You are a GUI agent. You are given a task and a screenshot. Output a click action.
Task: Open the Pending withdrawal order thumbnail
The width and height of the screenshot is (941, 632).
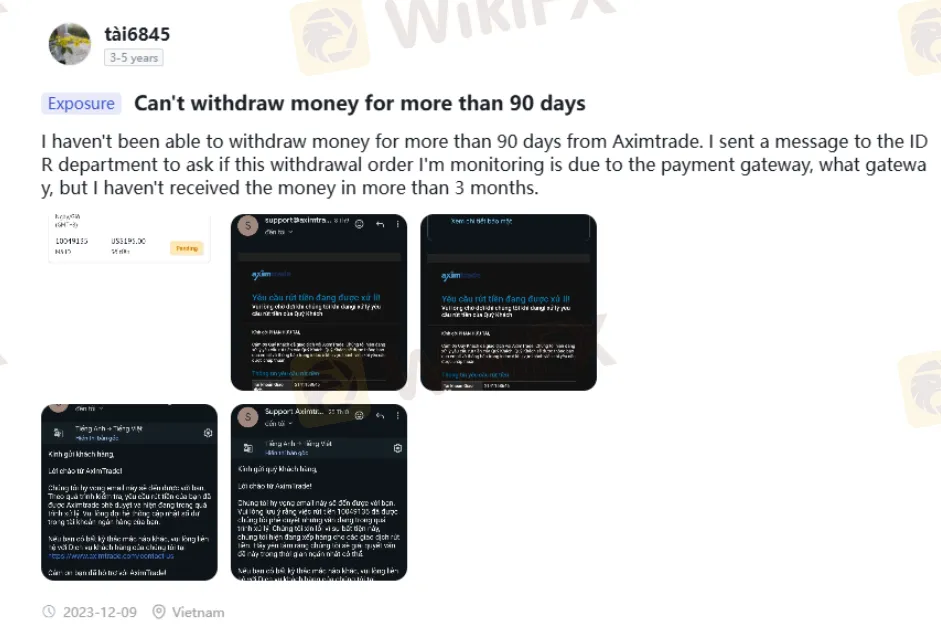[129, 238]
